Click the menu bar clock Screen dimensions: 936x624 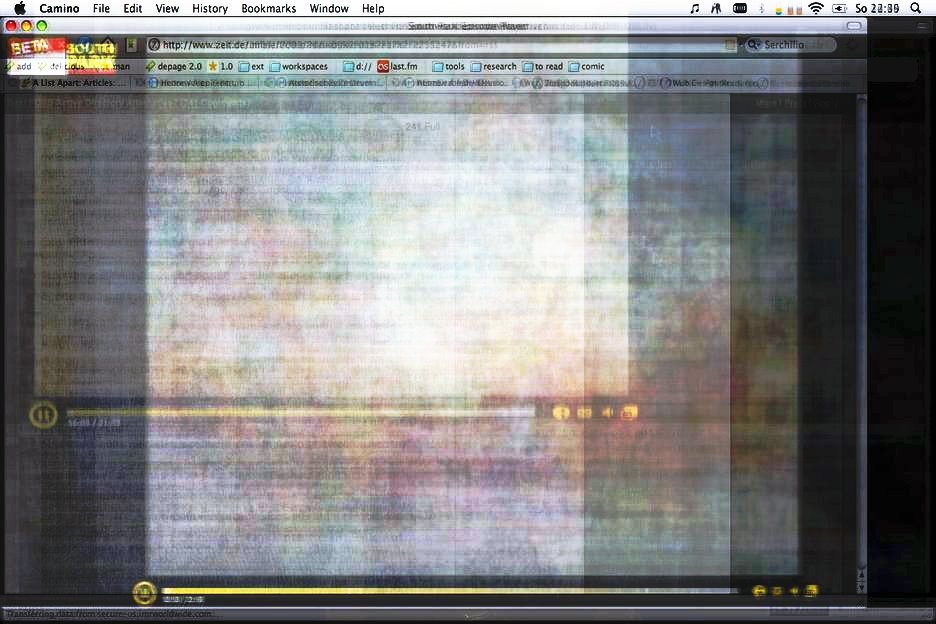point(877,8)
